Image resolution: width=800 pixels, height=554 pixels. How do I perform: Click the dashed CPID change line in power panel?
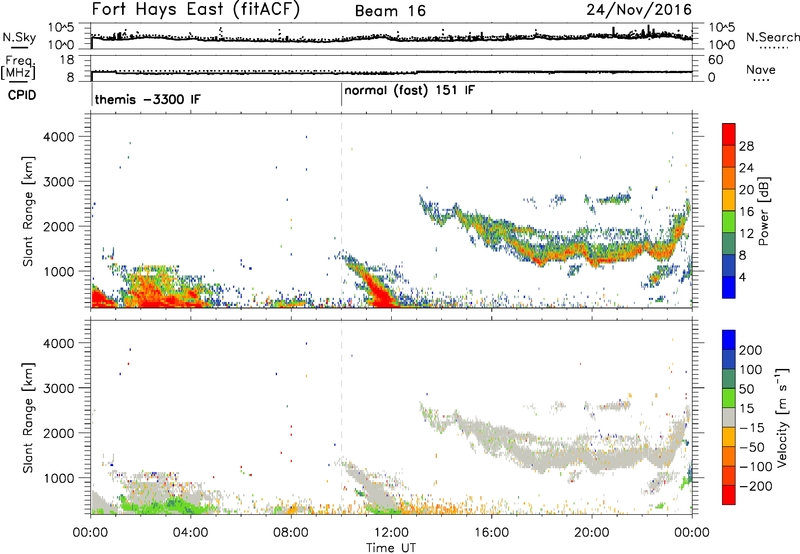tap(341, 211)
